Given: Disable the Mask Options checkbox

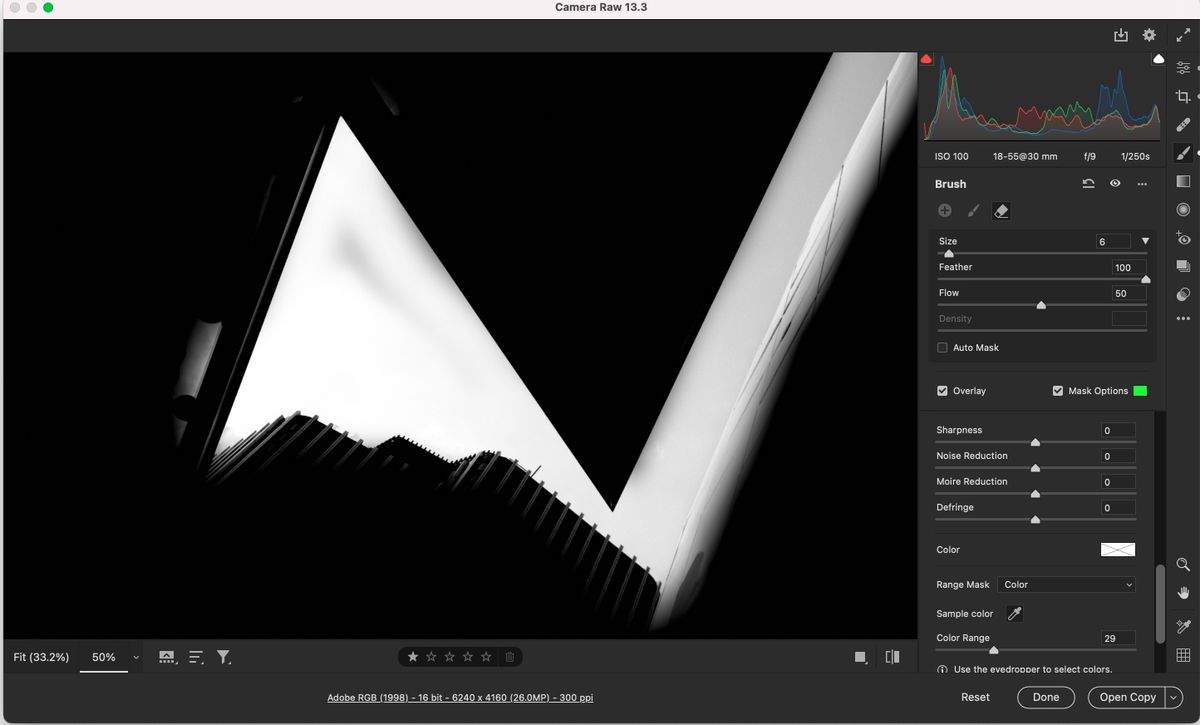Looking at the screenshot, I should click(x=1057, y=391).
